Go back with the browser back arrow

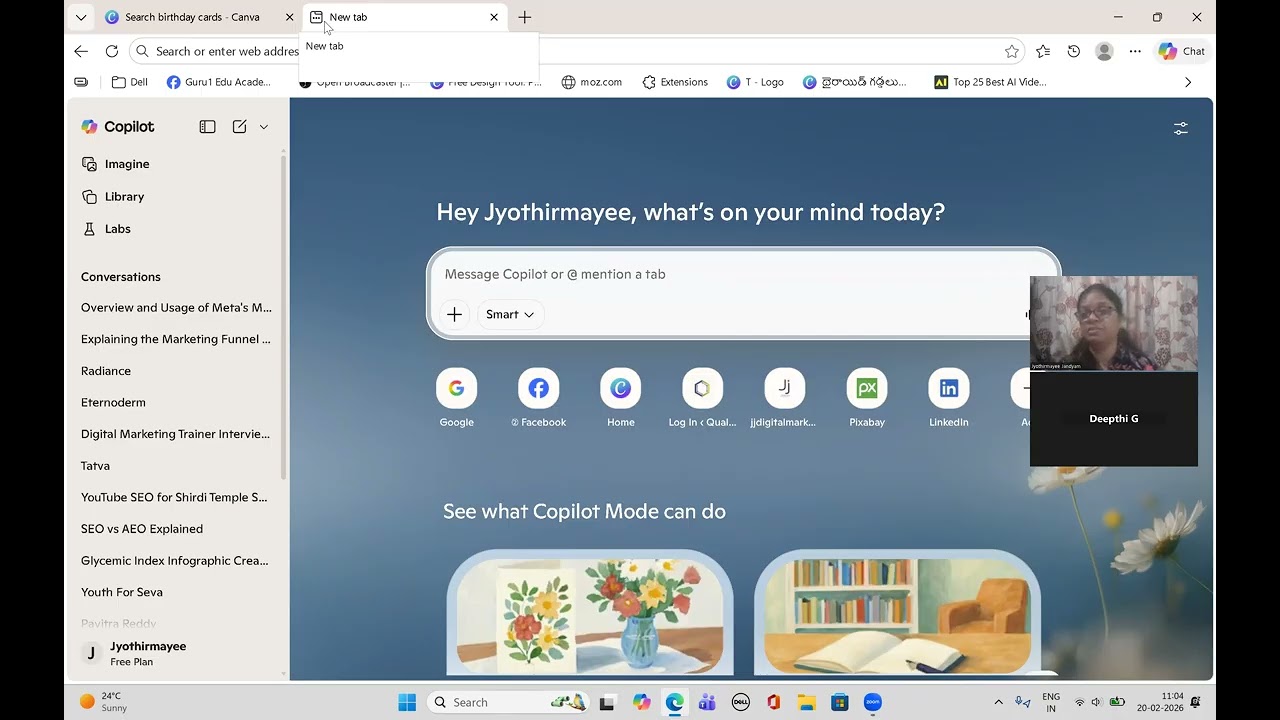point(81,51)
